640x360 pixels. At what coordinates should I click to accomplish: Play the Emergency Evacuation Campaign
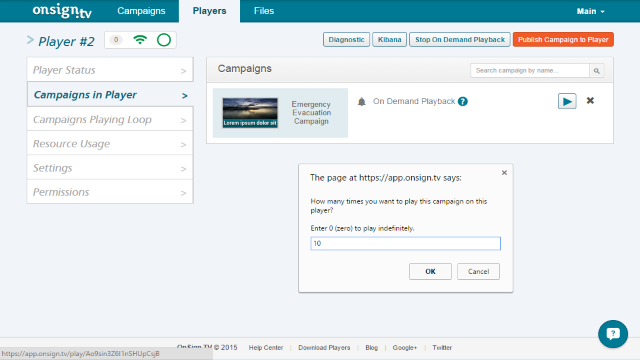[567, 101]
